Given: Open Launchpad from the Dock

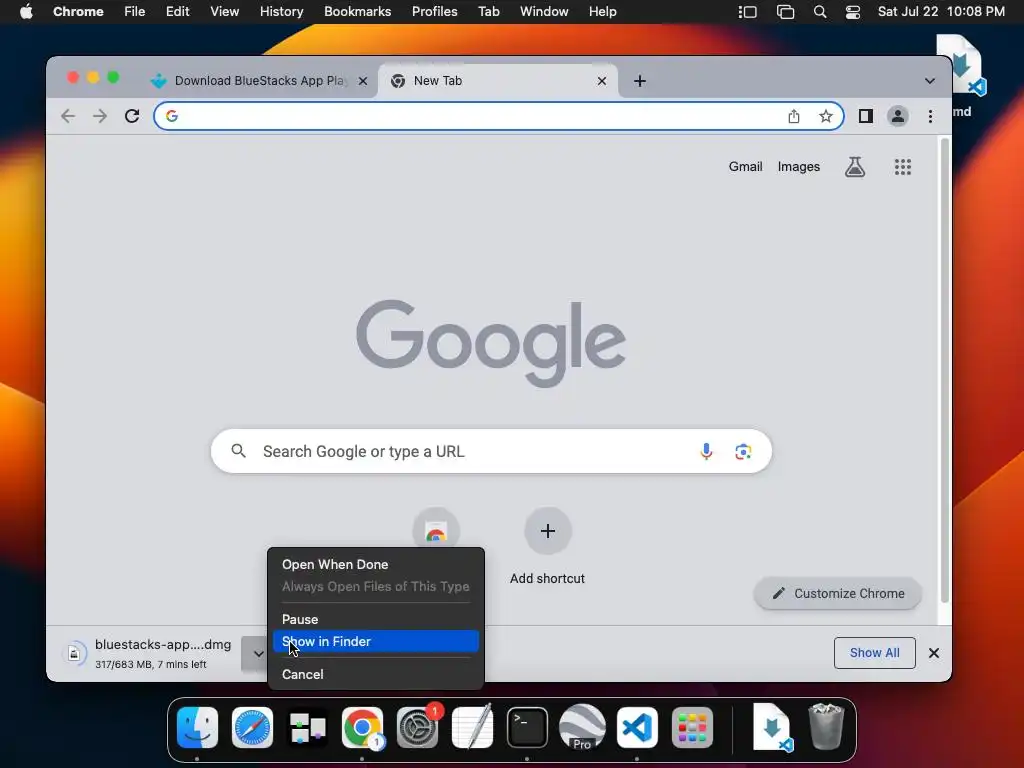Looking at the screenshot, I should point(692,727).
